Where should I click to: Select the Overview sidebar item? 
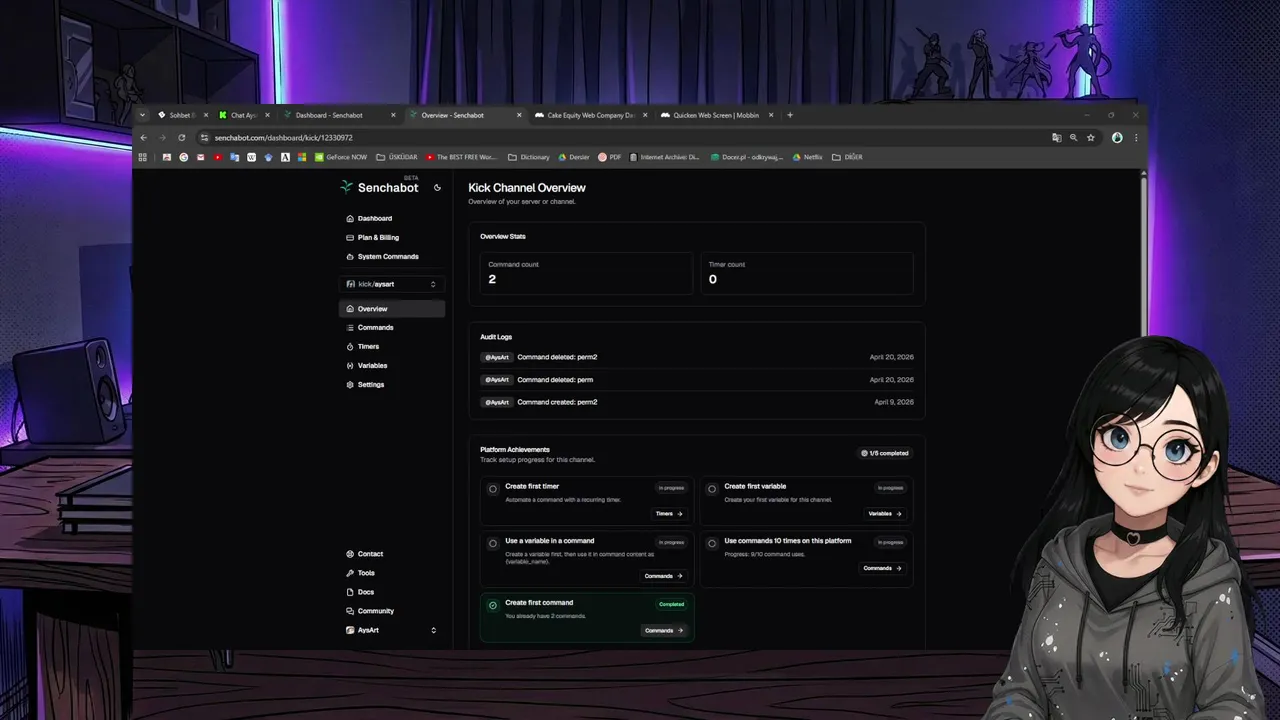[x=392, y=309]
